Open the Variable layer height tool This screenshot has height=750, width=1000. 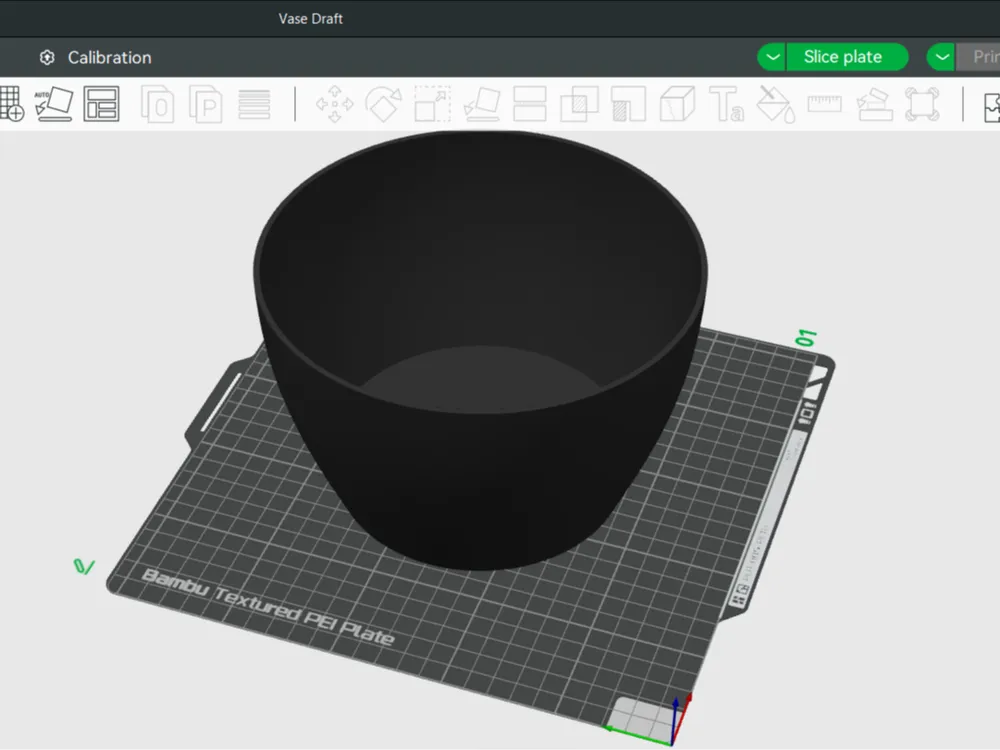(x=254, y=104)
